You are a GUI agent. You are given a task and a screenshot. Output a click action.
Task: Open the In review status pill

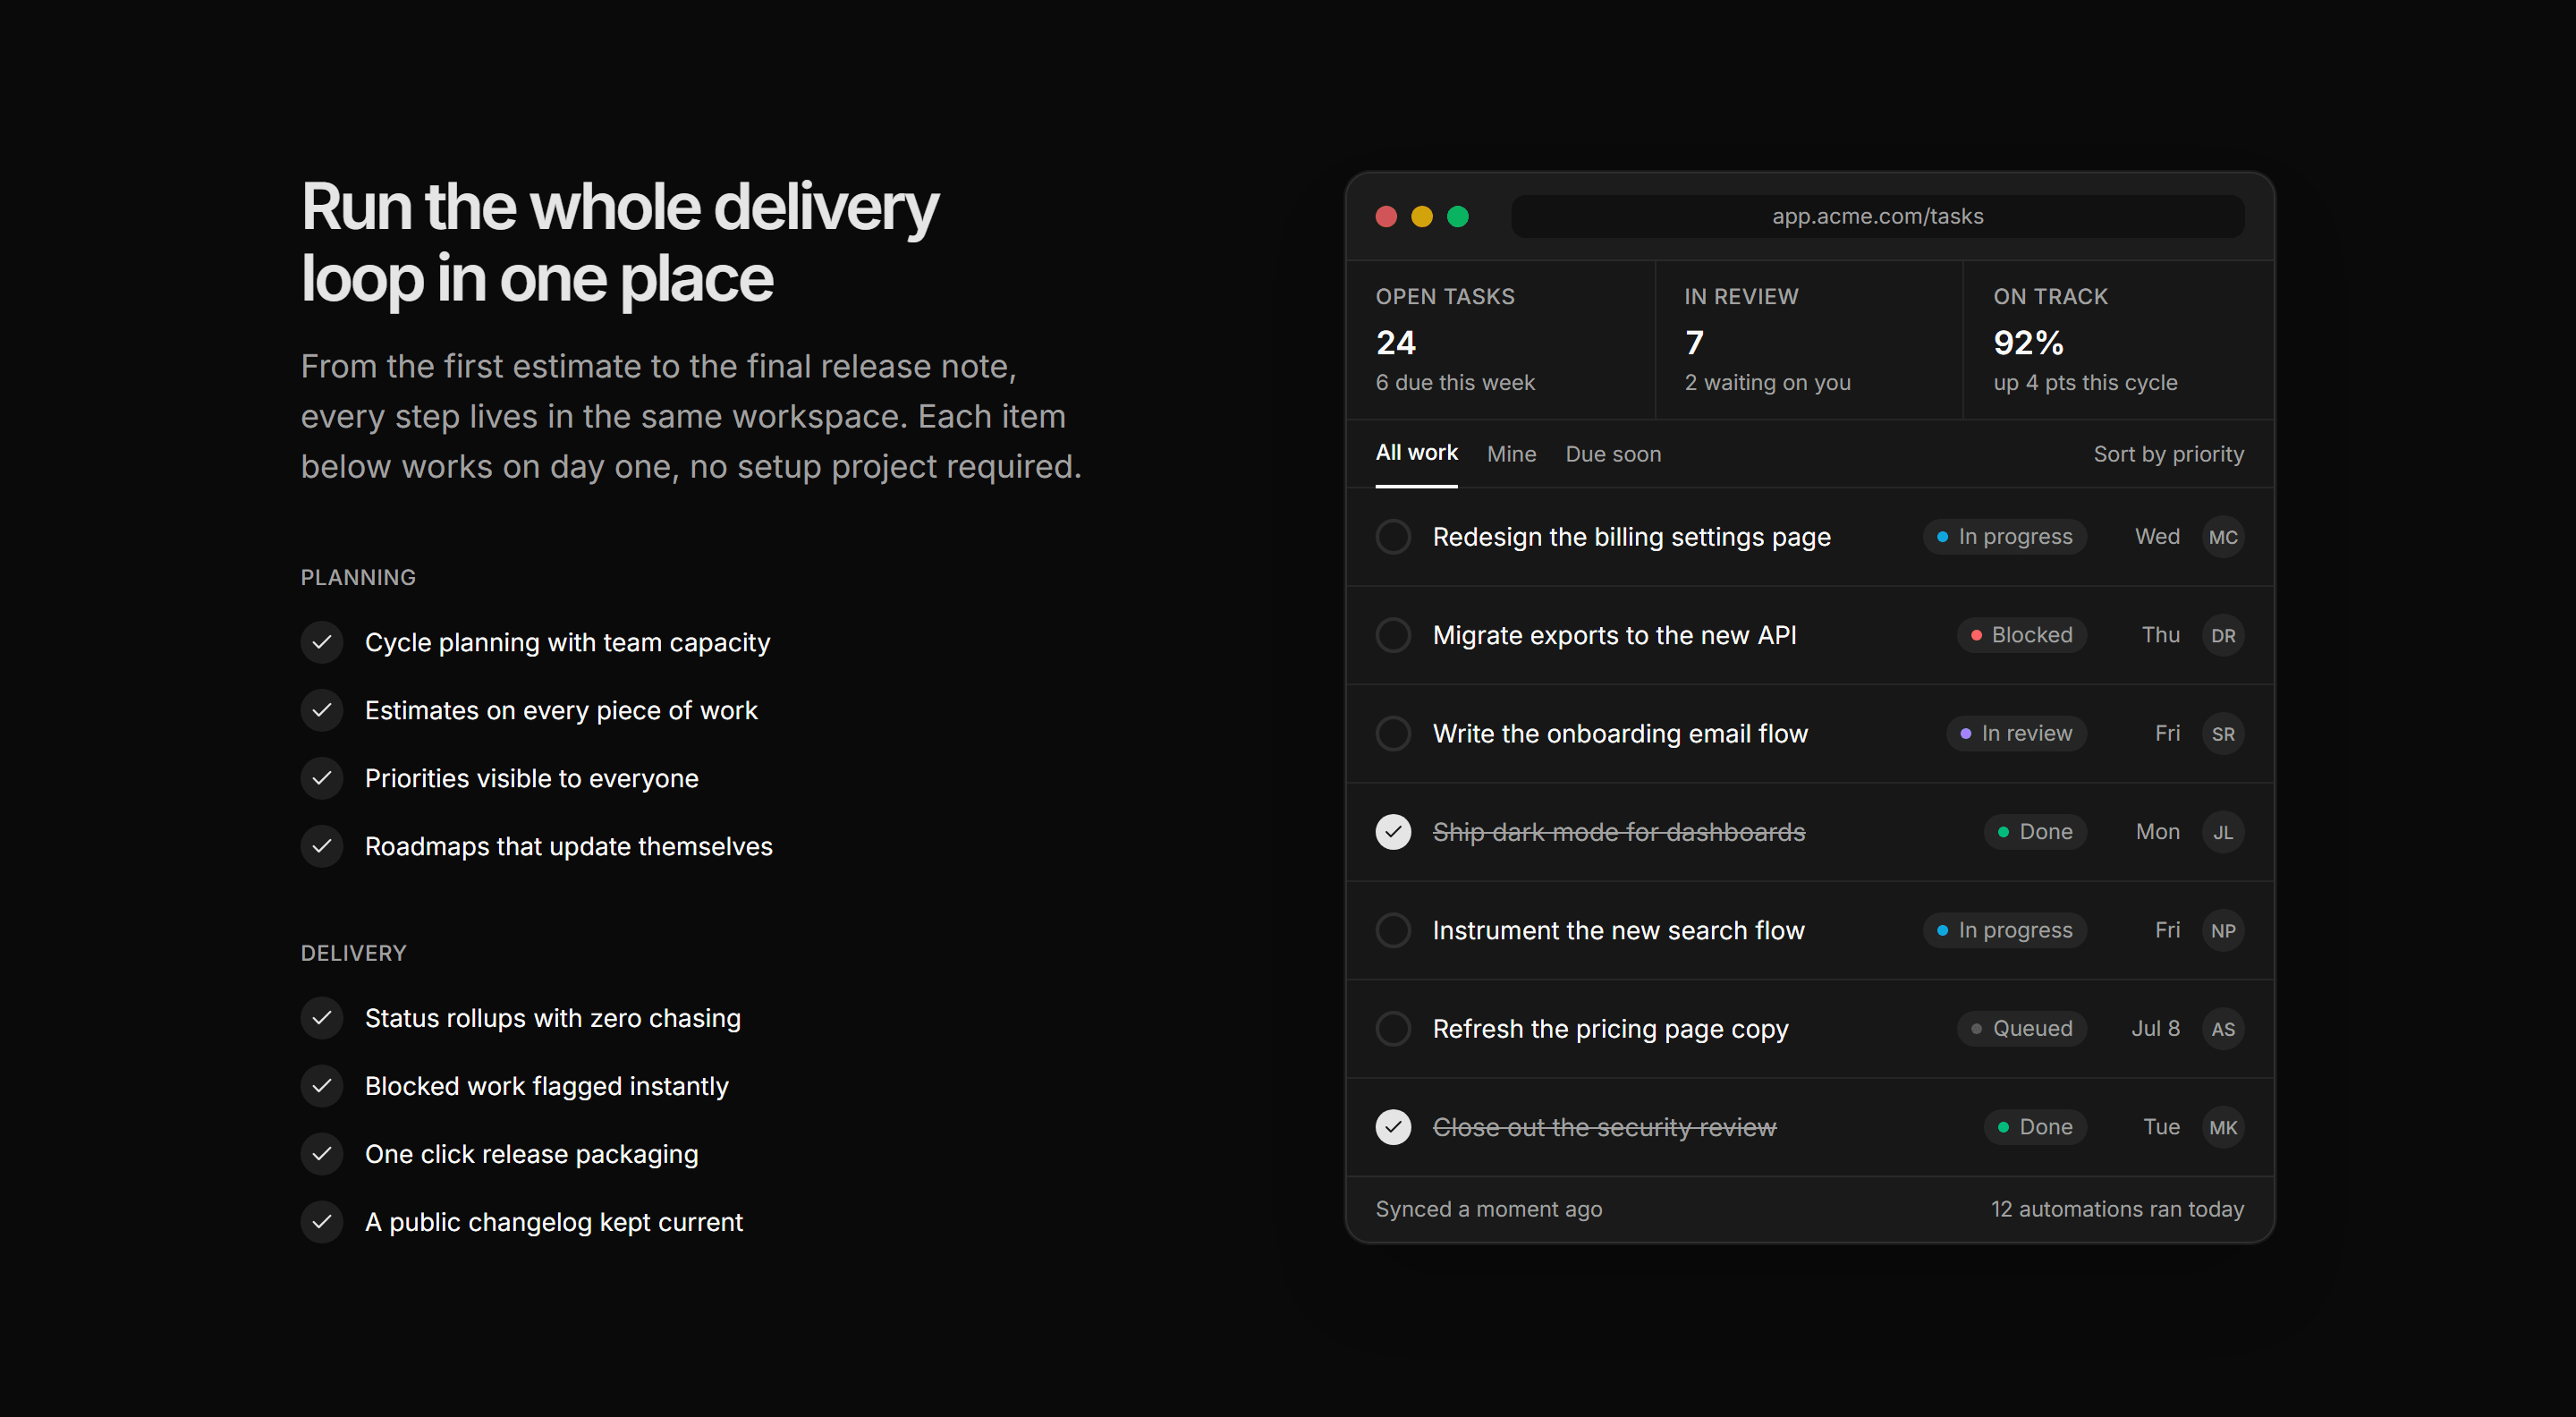click(x=2016, y=733)
